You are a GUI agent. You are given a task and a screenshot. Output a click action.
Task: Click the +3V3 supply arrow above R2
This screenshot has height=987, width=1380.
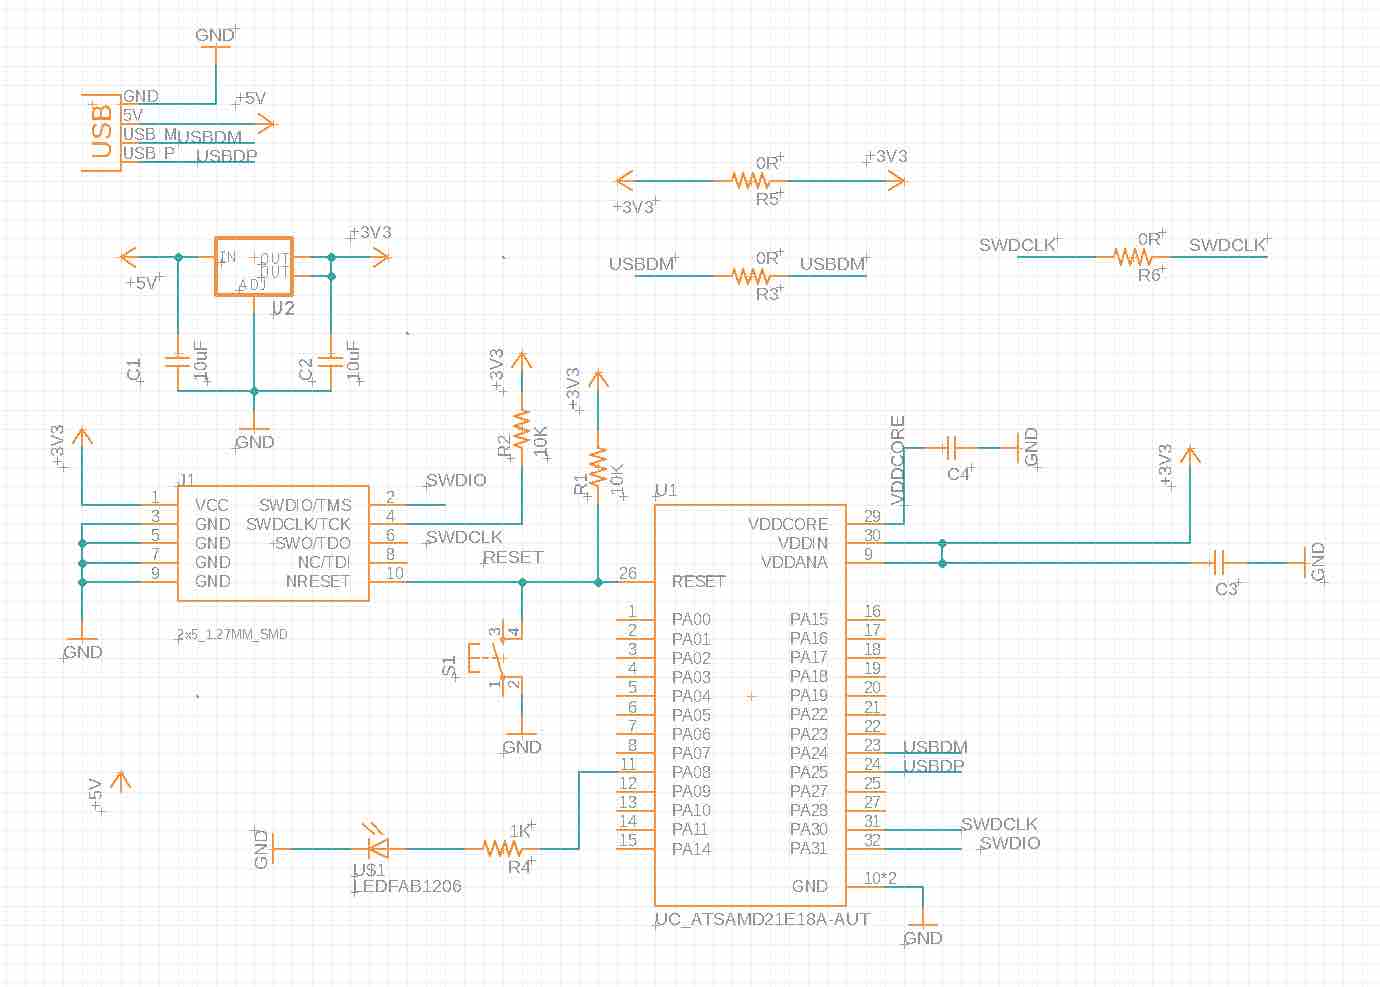521,362
